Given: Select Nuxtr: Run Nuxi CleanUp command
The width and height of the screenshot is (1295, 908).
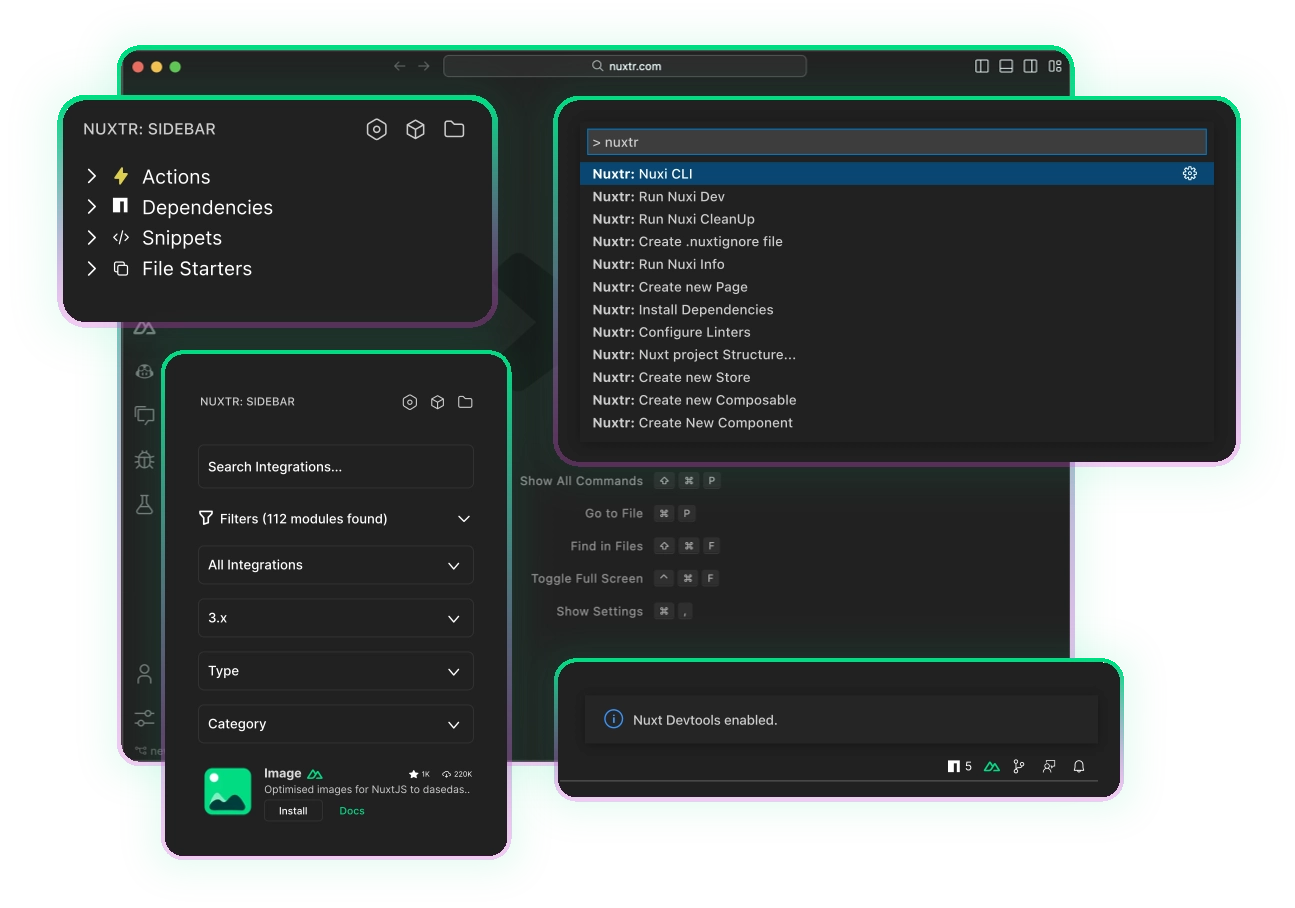Looking at the screenshot, I should [896, 219].
